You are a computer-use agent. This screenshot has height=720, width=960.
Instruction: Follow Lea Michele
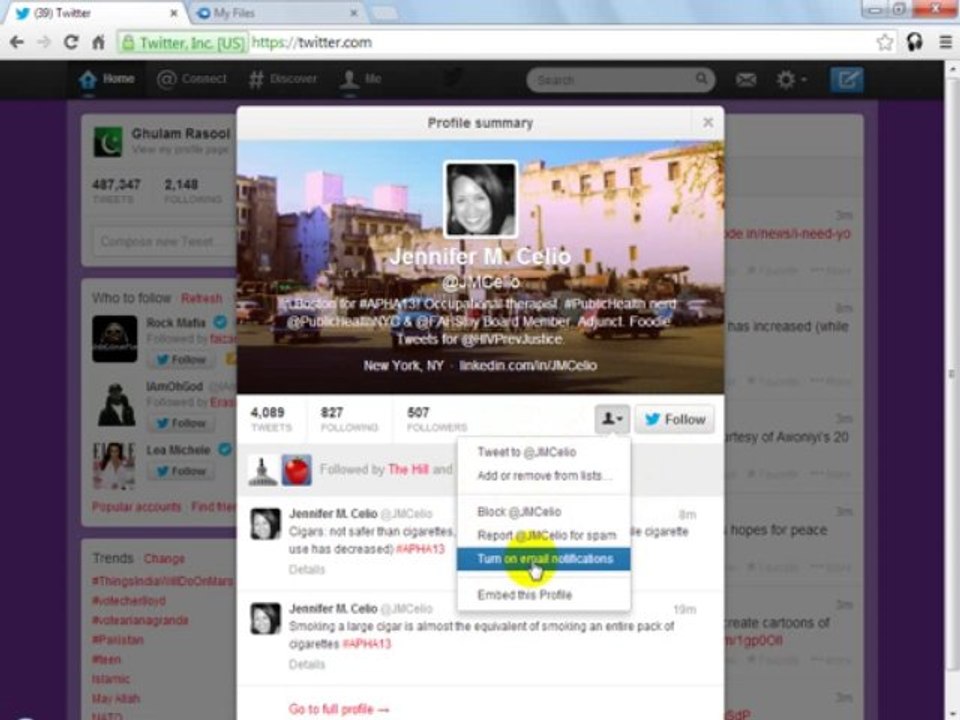pyautogui.click(x=181, y=471)
